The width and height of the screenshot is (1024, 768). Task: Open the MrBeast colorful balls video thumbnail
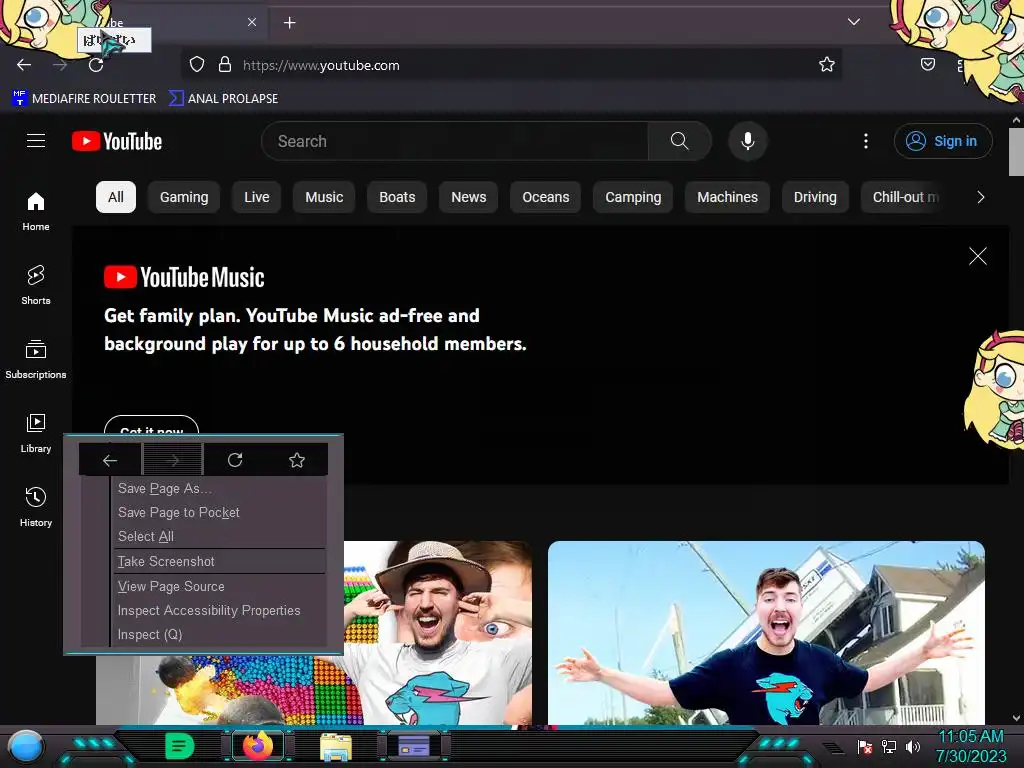click(438, 632)
